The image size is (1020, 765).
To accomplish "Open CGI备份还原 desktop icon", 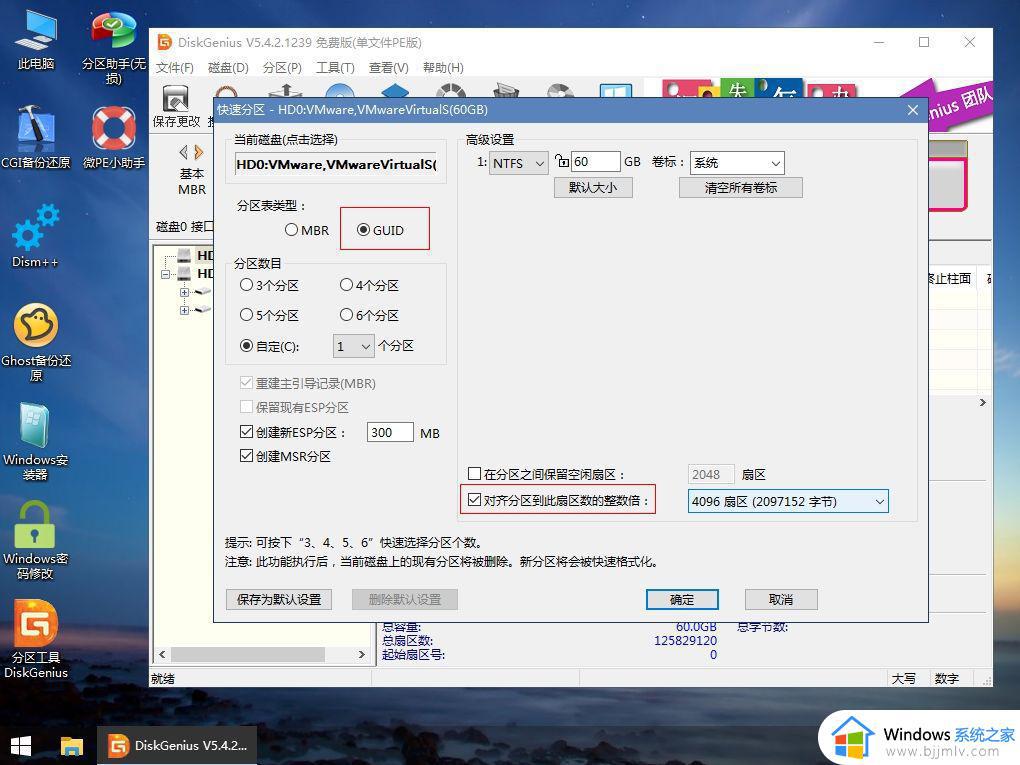I will [x=36, y=137].
